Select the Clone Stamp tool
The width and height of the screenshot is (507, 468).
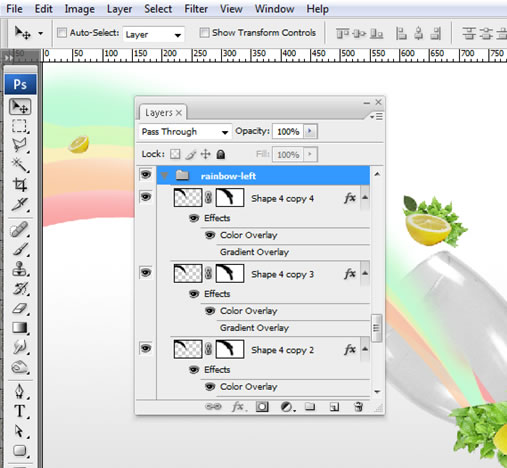tap(20, 269)
